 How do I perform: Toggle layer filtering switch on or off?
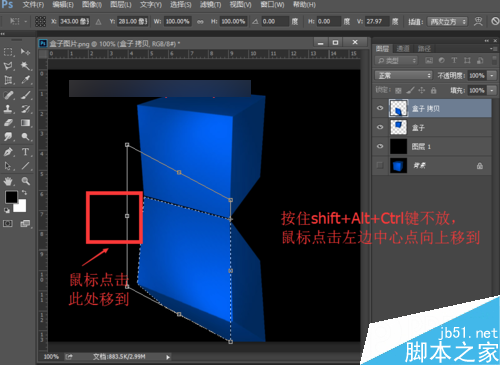pos(494,61)
